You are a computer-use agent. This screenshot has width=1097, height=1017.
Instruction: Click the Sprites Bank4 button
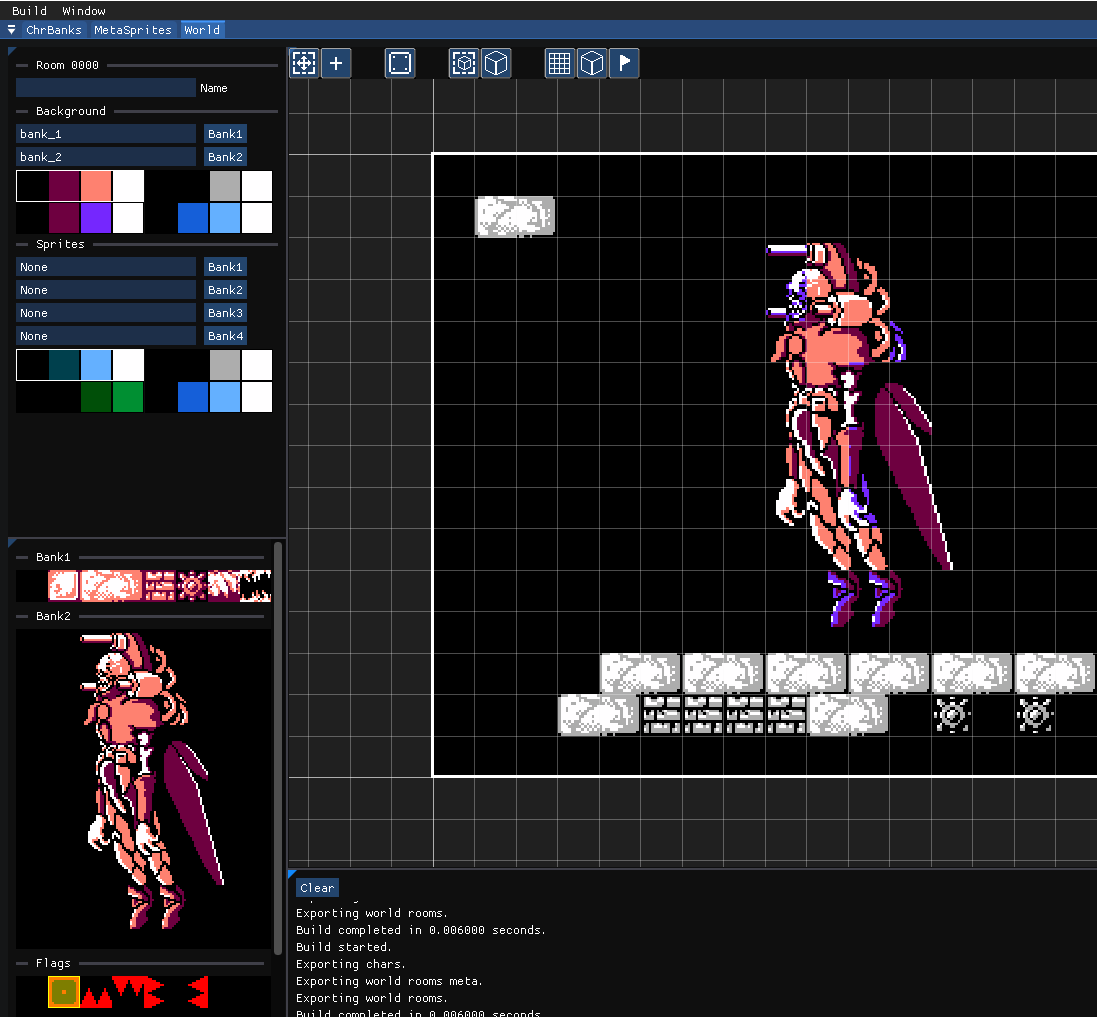click(x=225, y=336)
